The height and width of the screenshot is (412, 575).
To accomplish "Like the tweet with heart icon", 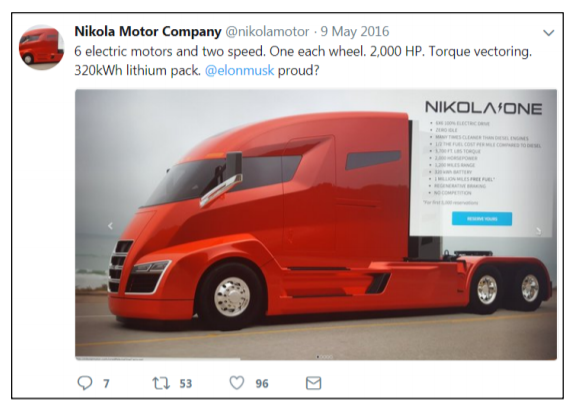I will point(237,383).
